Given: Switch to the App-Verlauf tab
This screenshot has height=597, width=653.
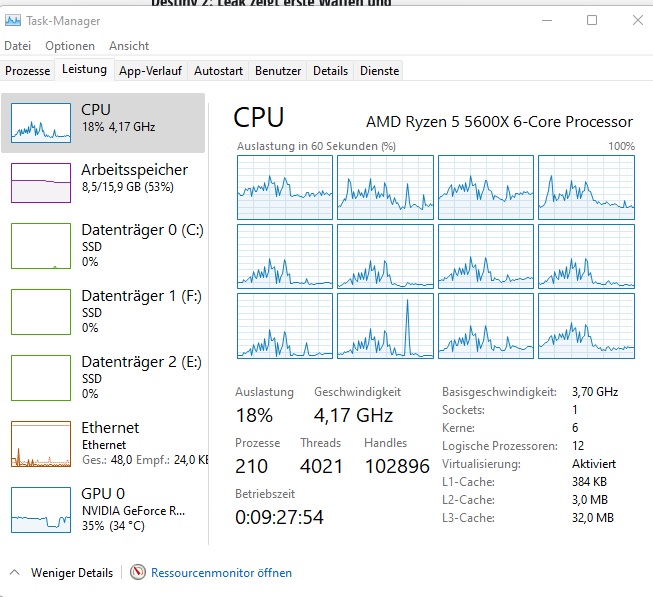Looking at the screenshot, I should [x=150, y=71].
